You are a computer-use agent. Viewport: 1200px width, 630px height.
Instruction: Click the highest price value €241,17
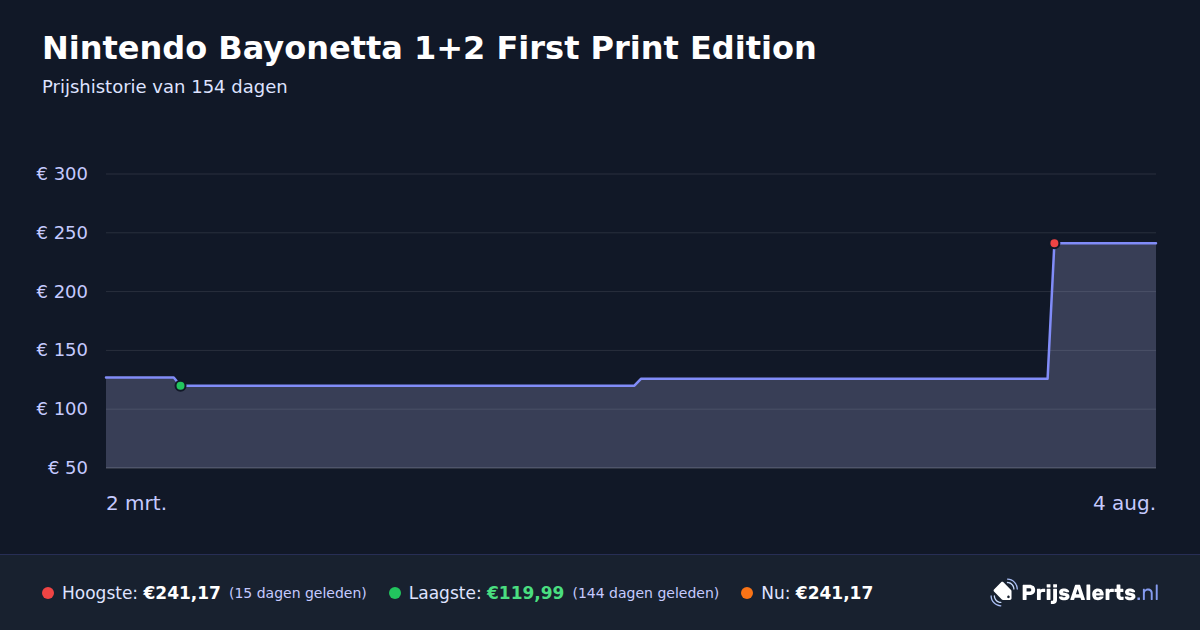(182, 593)
